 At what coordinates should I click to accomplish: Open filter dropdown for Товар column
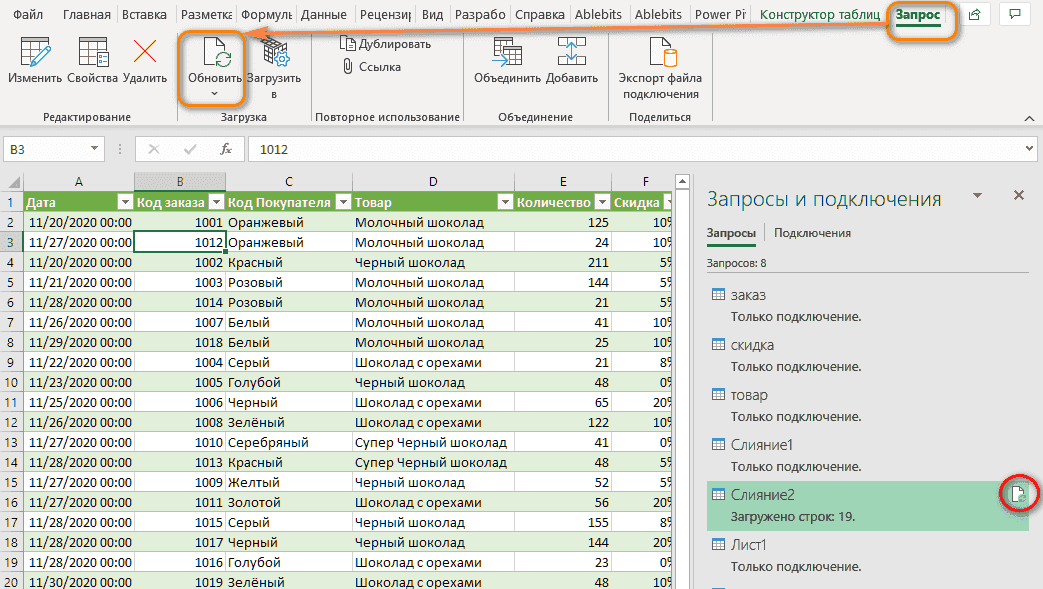[504, 202]
